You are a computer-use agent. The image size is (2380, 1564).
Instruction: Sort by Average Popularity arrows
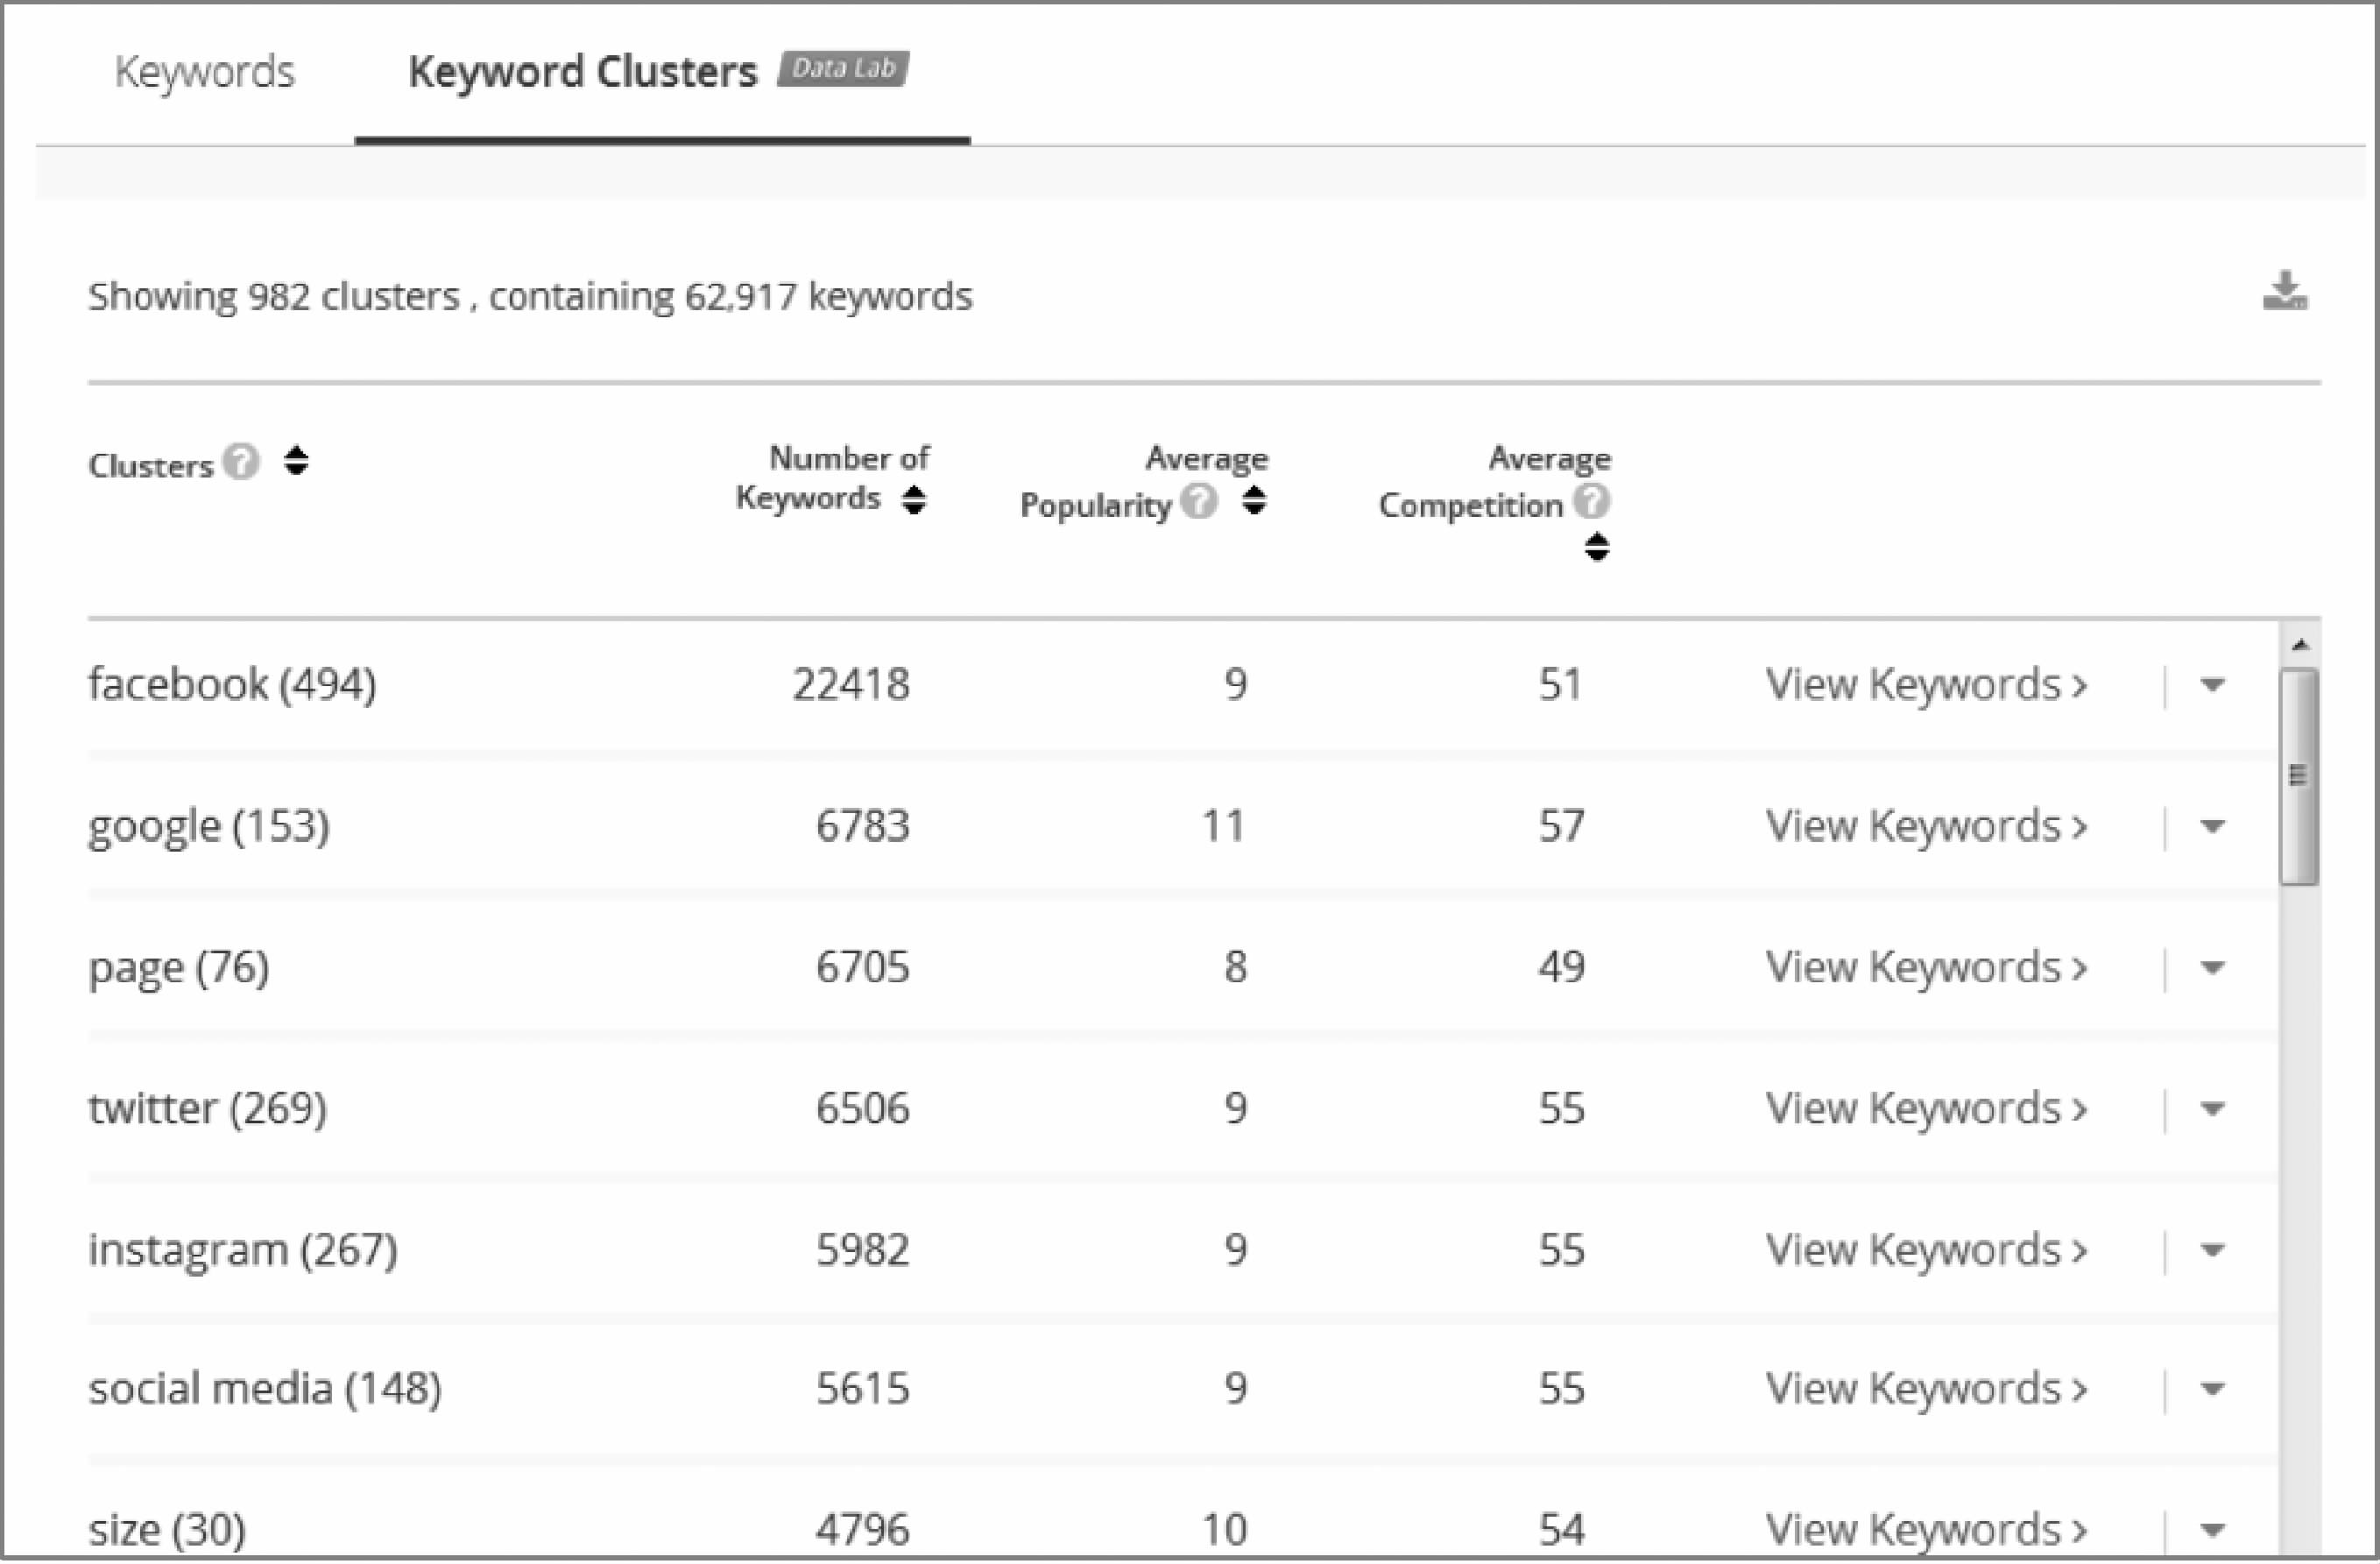point(1254,500)
